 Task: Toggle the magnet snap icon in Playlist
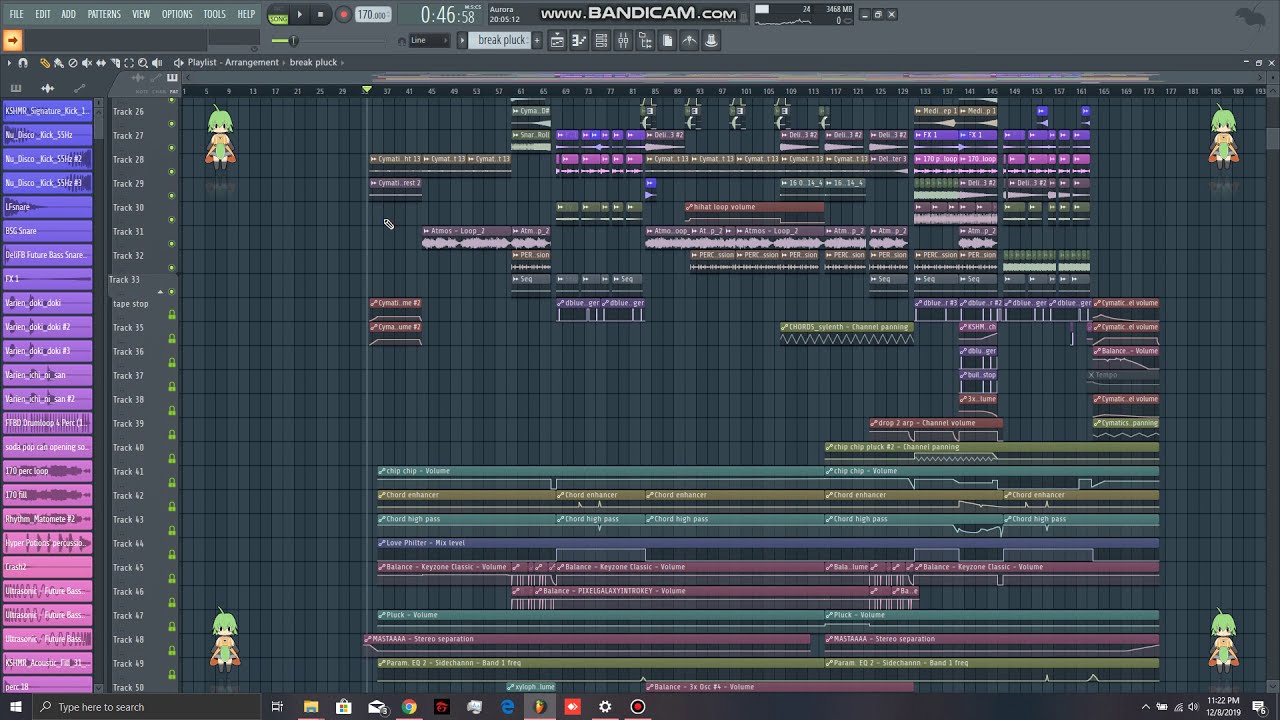(23, 62)
